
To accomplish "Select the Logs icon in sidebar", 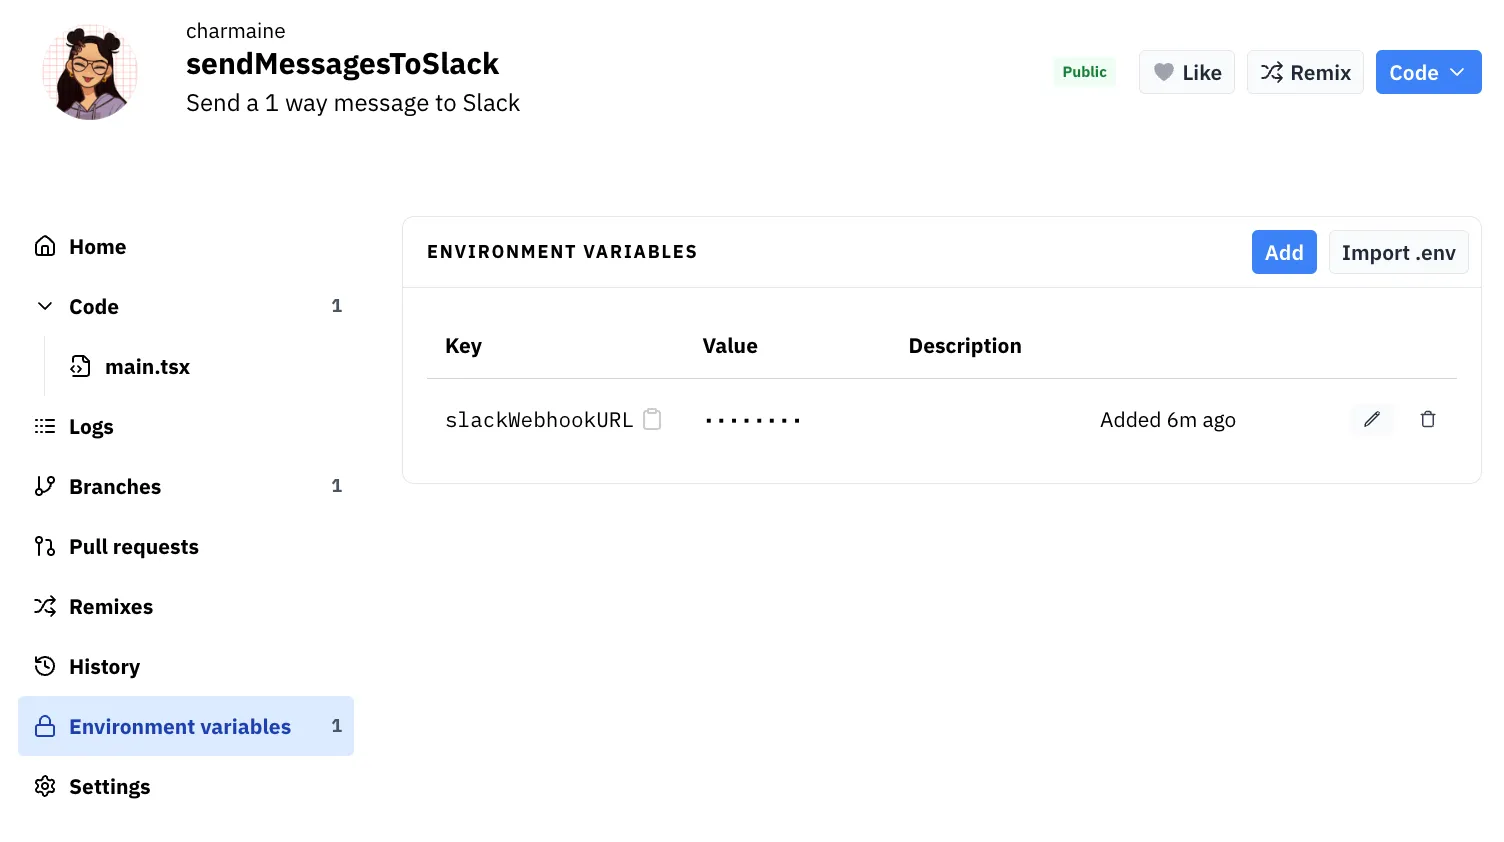I will tap(45, 426).
